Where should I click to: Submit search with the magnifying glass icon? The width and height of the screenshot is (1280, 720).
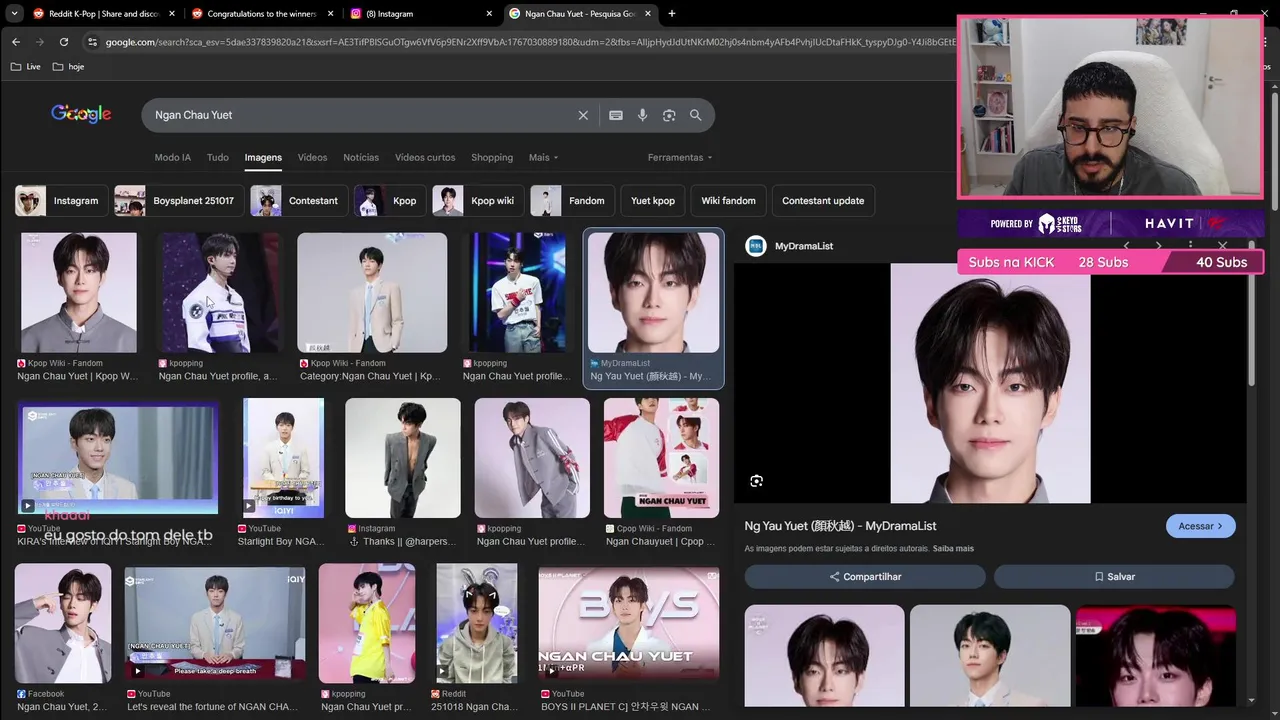tap(696, 115)
